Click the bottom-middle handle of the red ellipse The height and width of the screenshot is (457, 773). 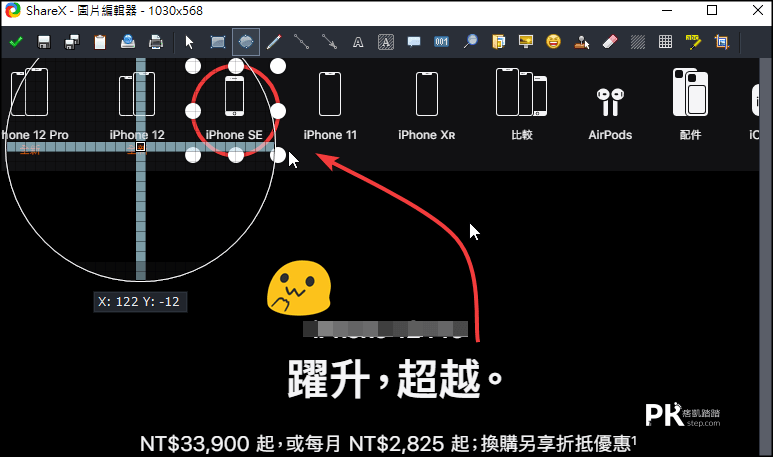pyautogui.click(x=236, y=155)
